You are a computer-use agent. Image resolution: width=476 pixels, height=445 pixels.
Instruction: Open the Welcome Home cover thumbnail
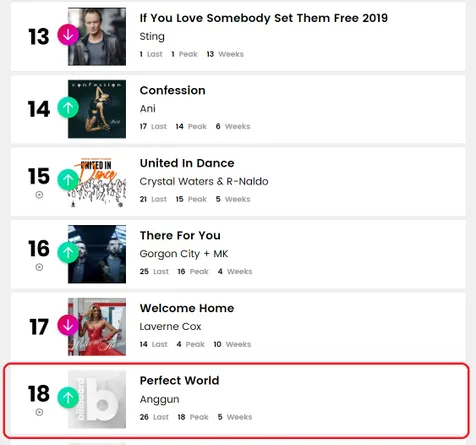coord(97,327)
